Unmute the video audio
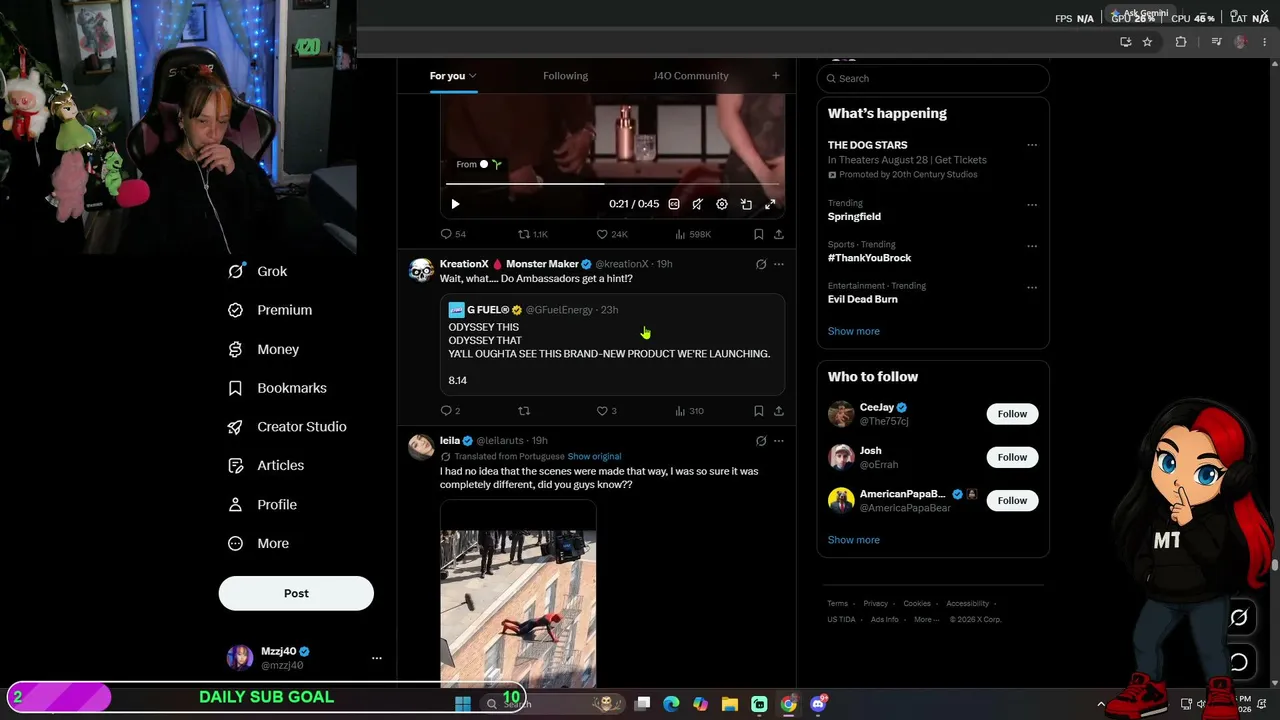 698,204
